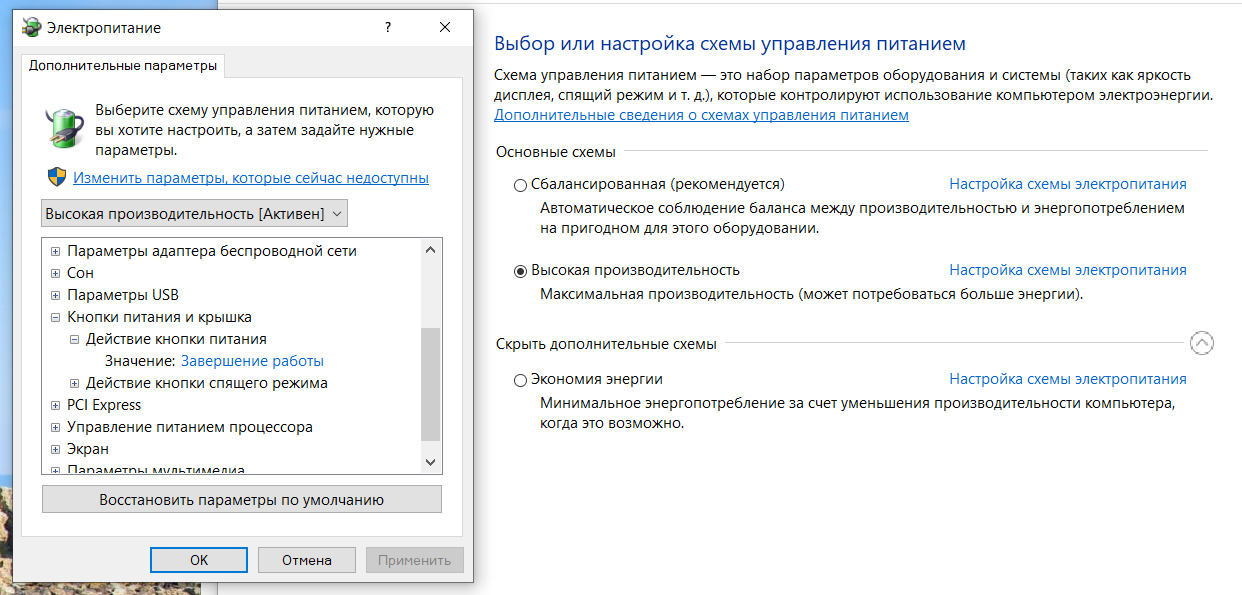Click the help question mark button

(388, 28)
